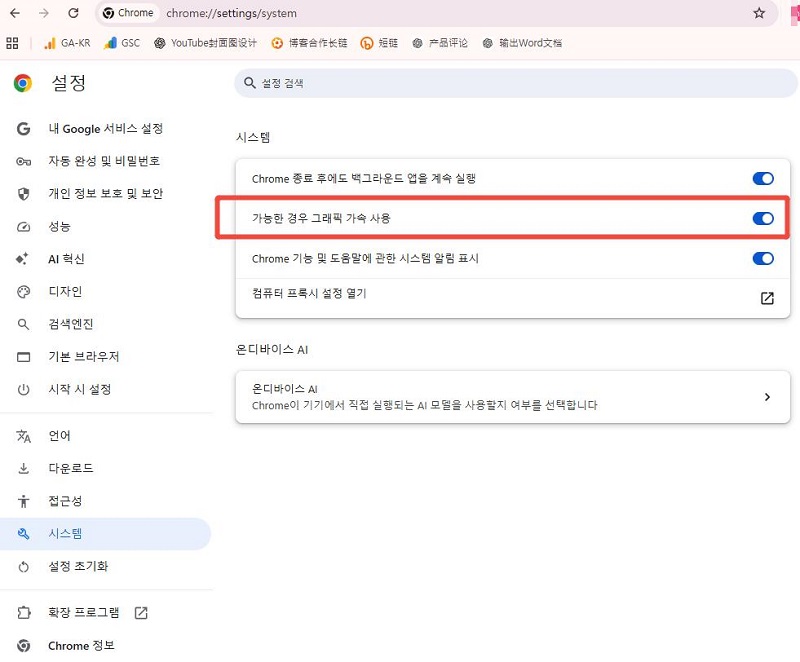Image resolution: width=800 pixels, height=662 pixels.
Task: Bookmark this page with star icon
Action: click(759, 13)
